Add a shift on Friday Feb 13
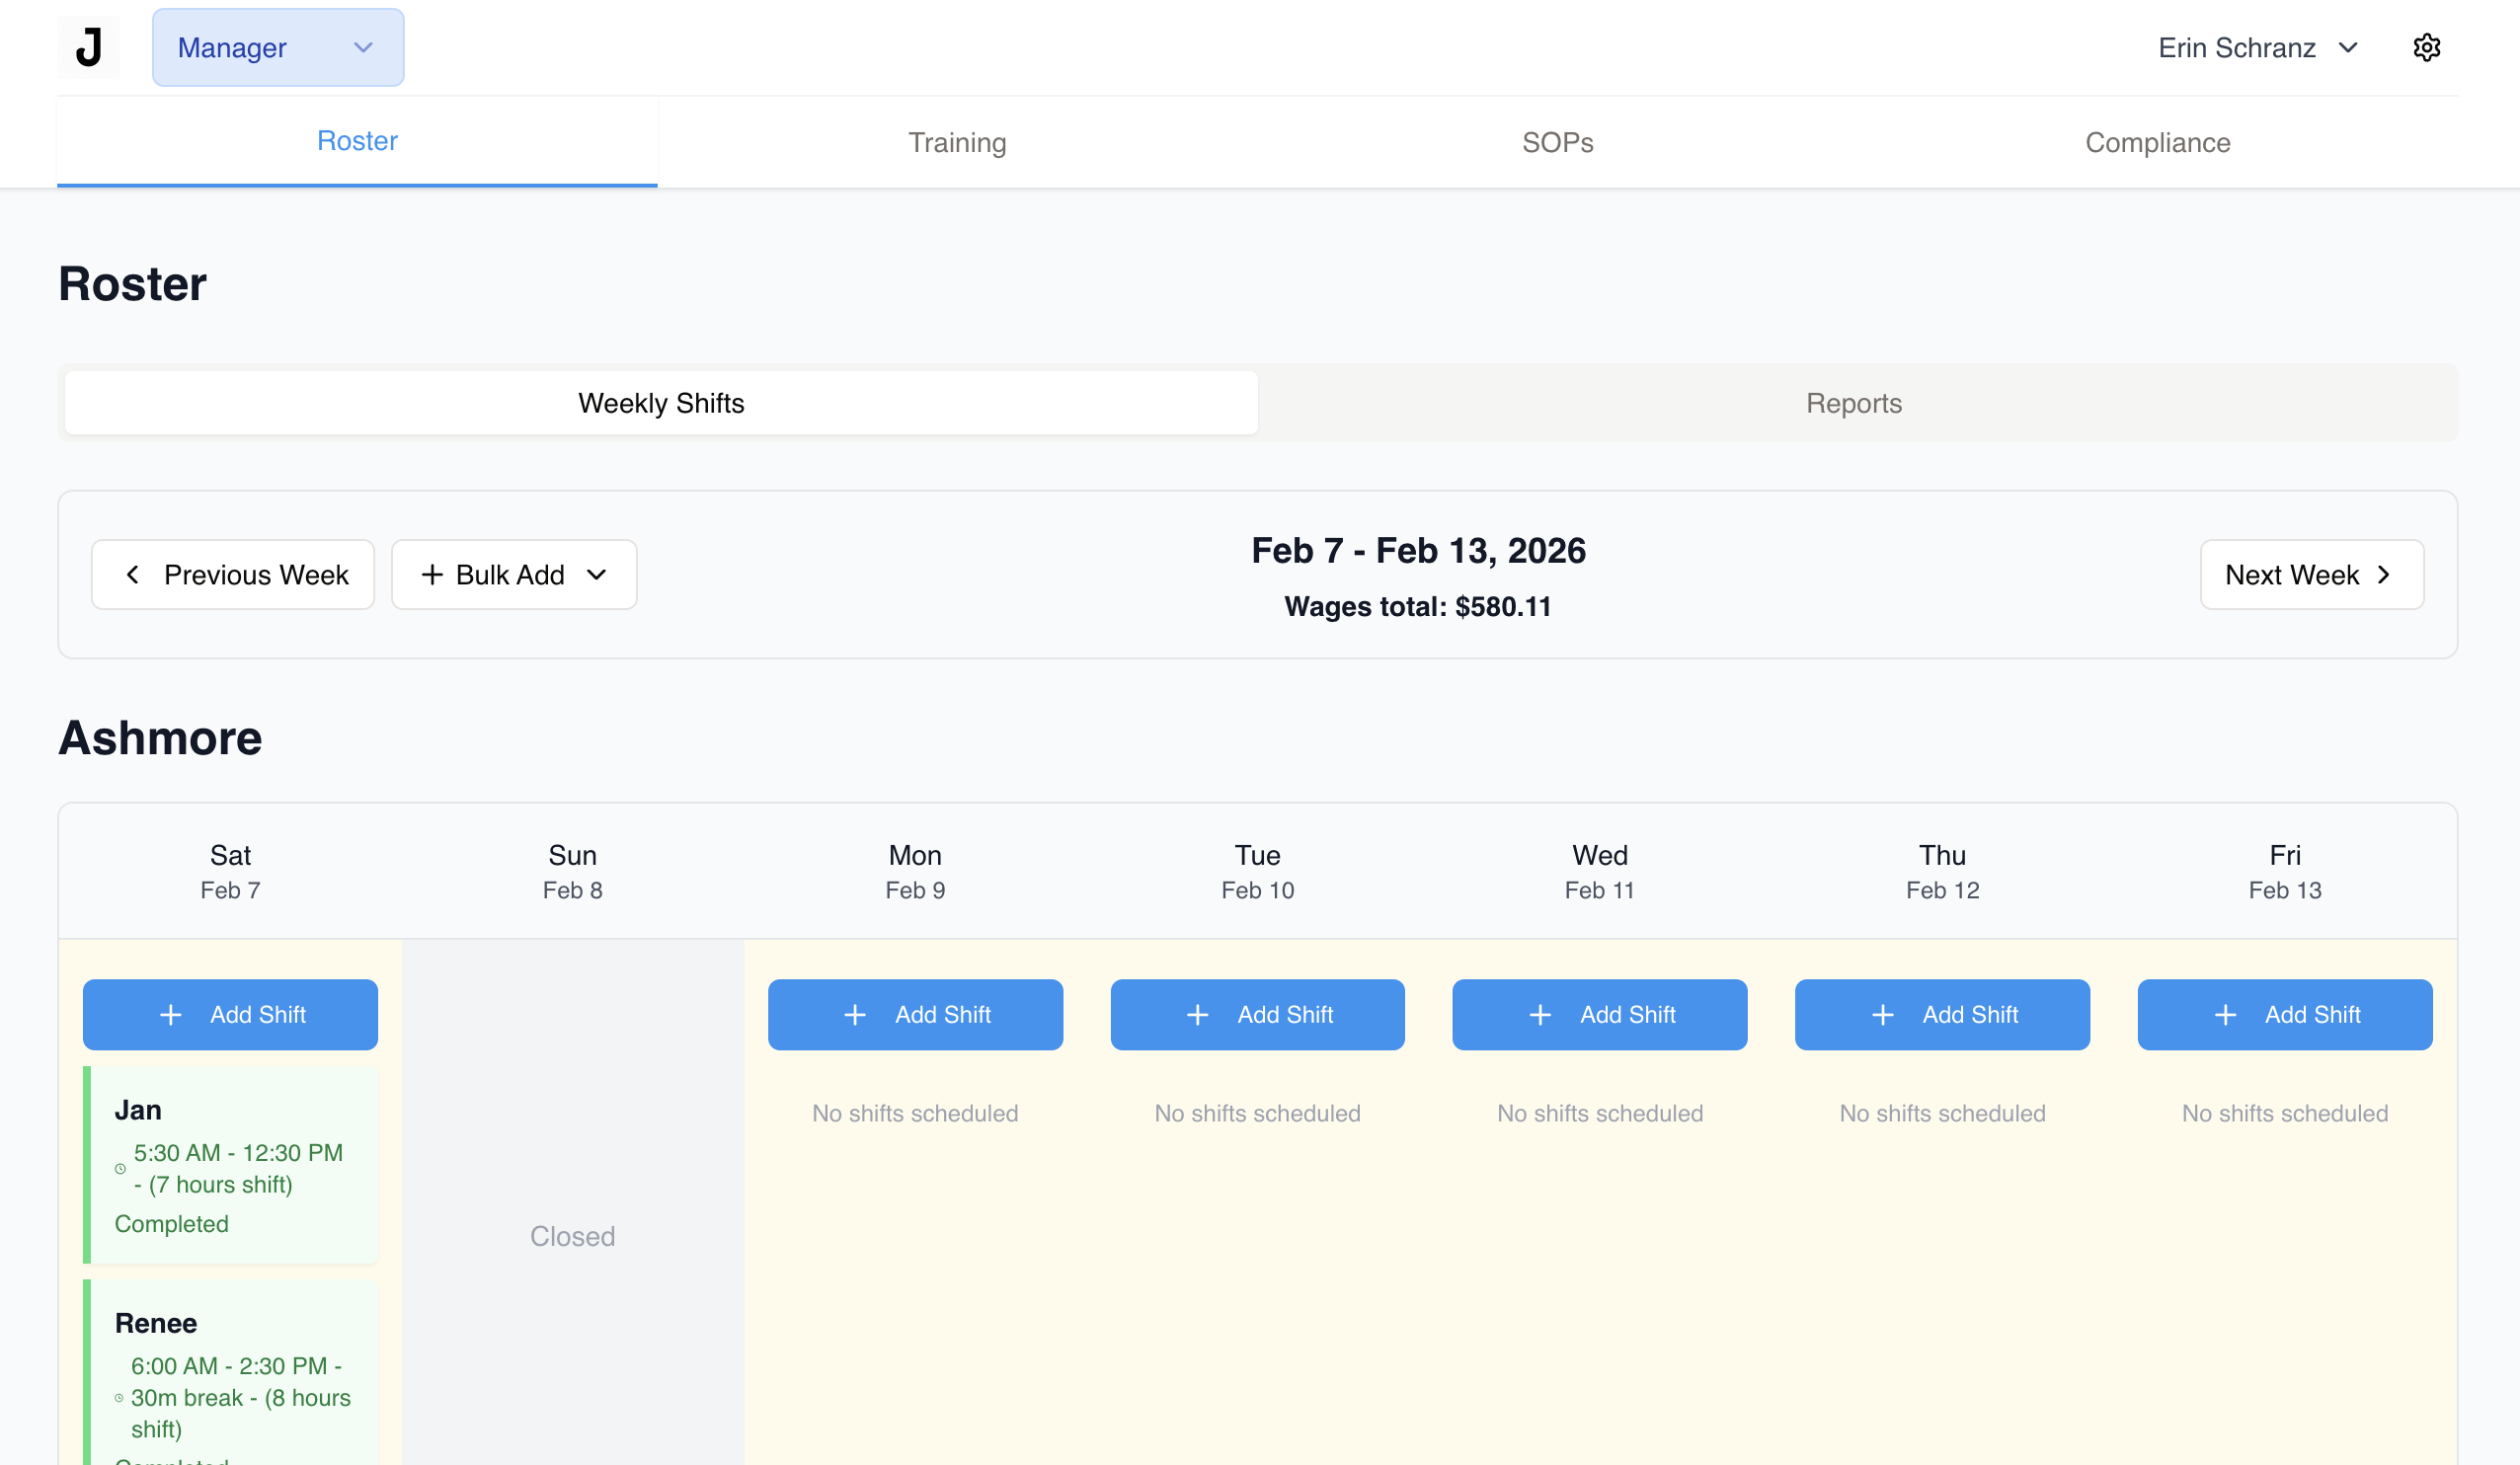This screenshot has height=1465, width=2520. coord(2284,1014)
